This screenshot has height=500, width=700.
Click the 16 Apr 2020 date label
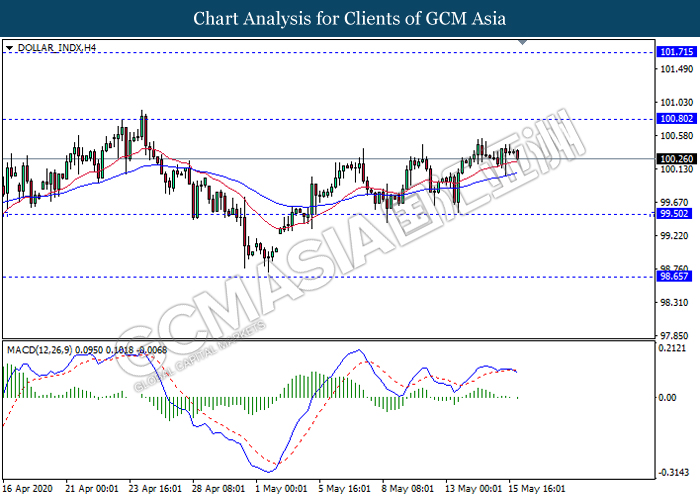coord(28,489)
